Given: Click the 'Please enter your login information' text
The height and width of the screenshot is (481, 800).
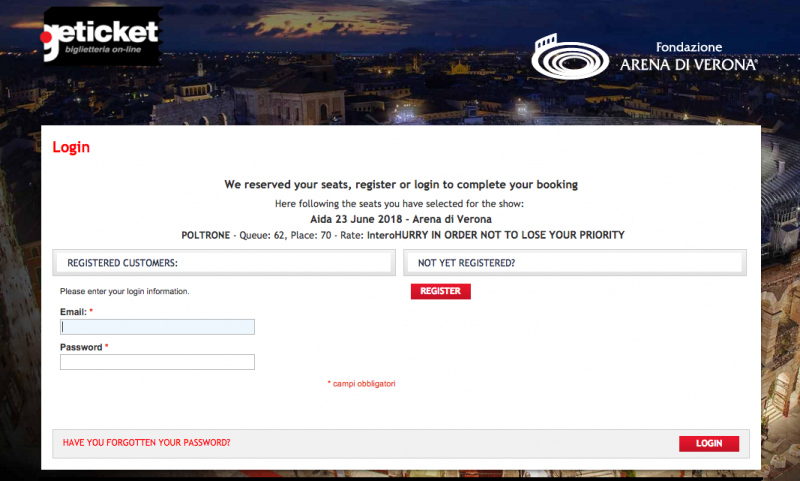Looking at the screenshot, I should (124, 291).
